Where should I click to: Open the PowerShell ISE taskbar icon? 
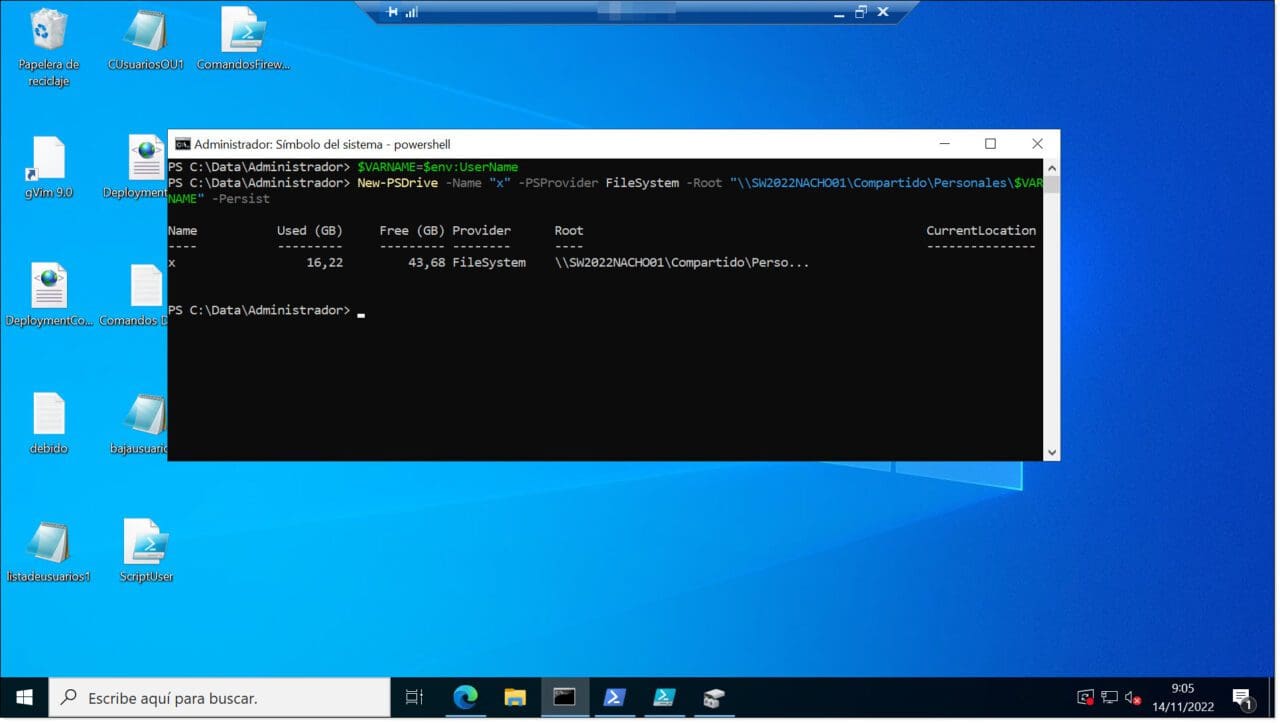663,698
